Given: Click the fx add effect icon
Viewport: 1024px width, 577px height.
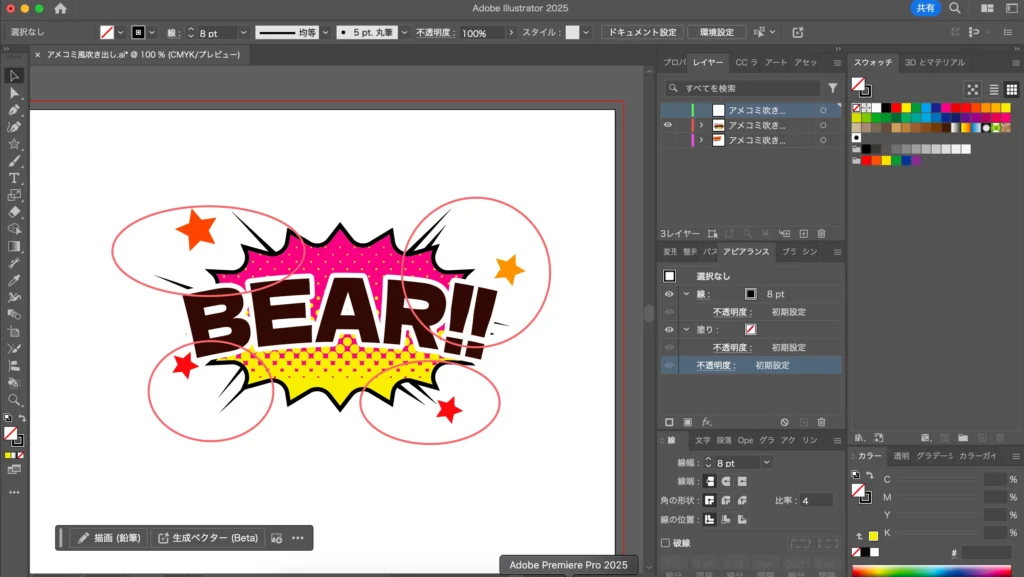Looking at the screenshot, I should coord(706,423).
